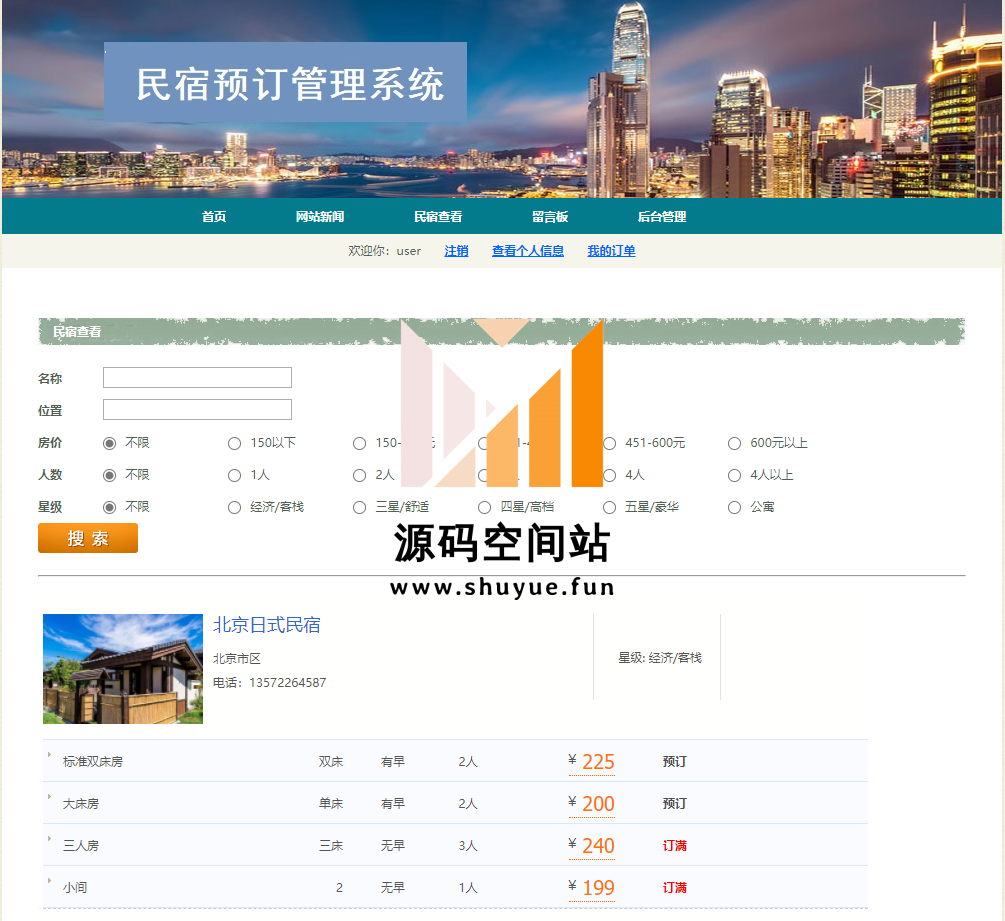Click the ¥240 price
1005x921 pixels.
(592, 846)
